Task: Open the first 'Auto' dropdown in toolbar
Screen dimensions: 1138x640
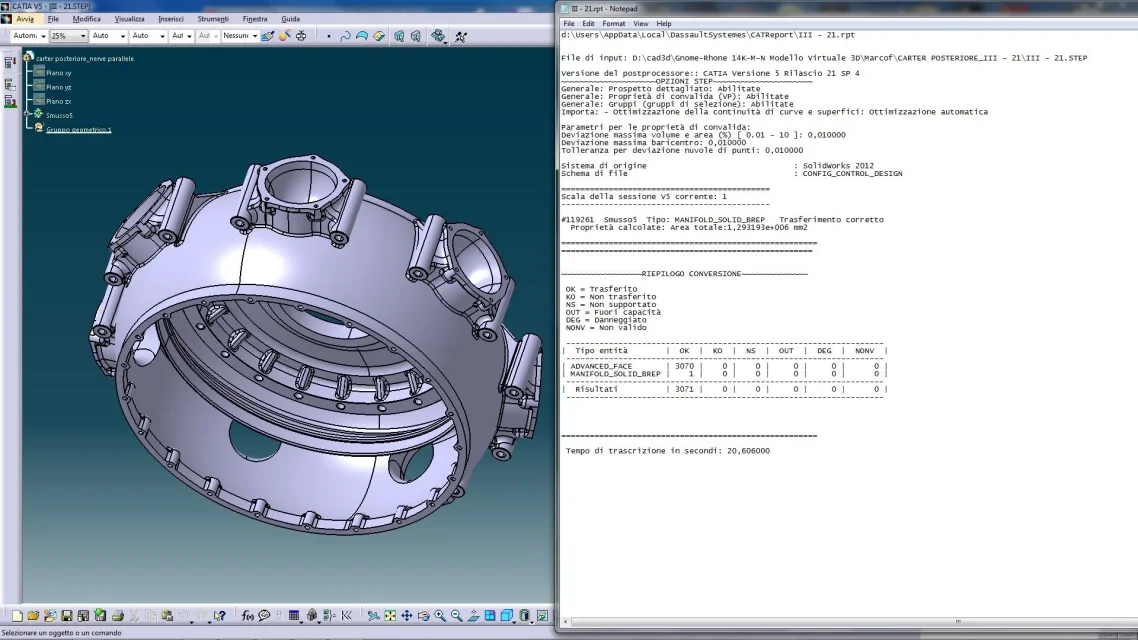Action: 109,36
